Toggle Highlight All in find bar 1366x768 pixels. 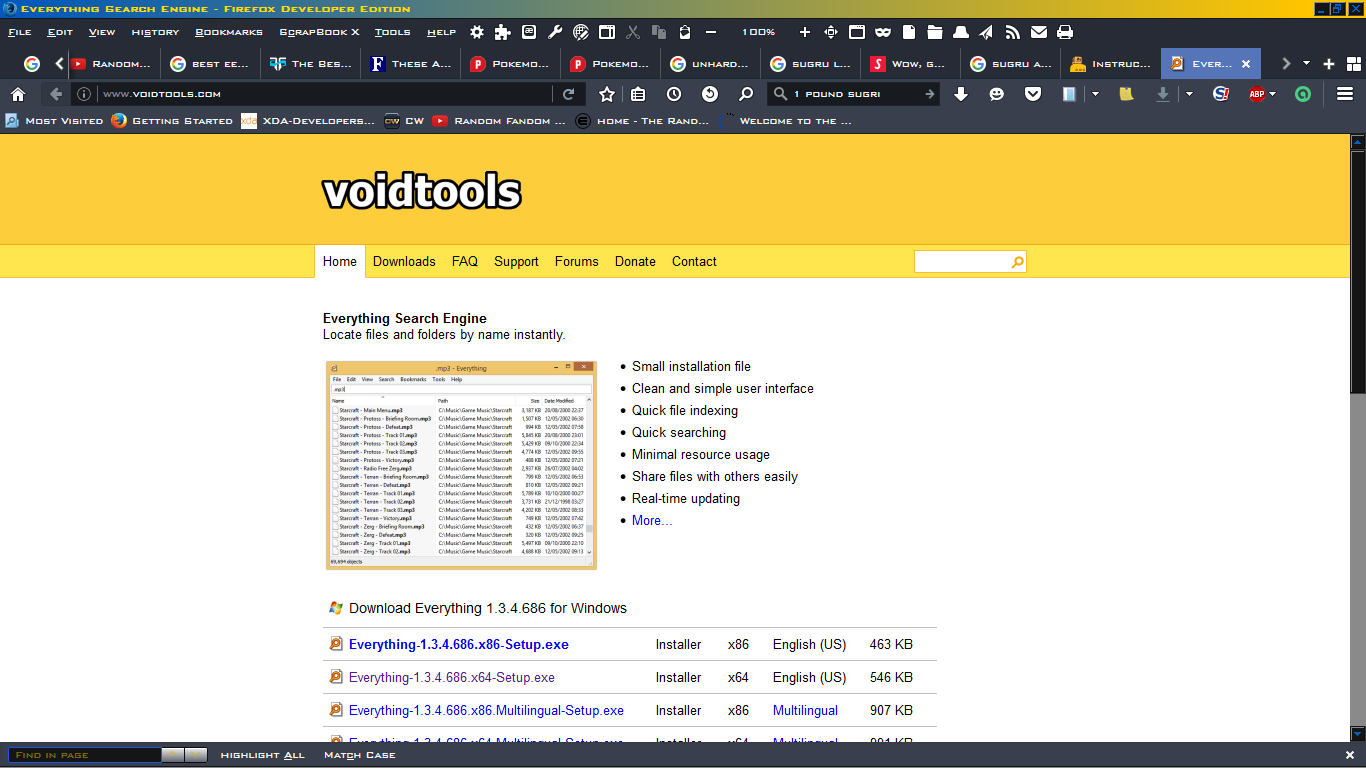pyautogui.click(x=263, y=755)
